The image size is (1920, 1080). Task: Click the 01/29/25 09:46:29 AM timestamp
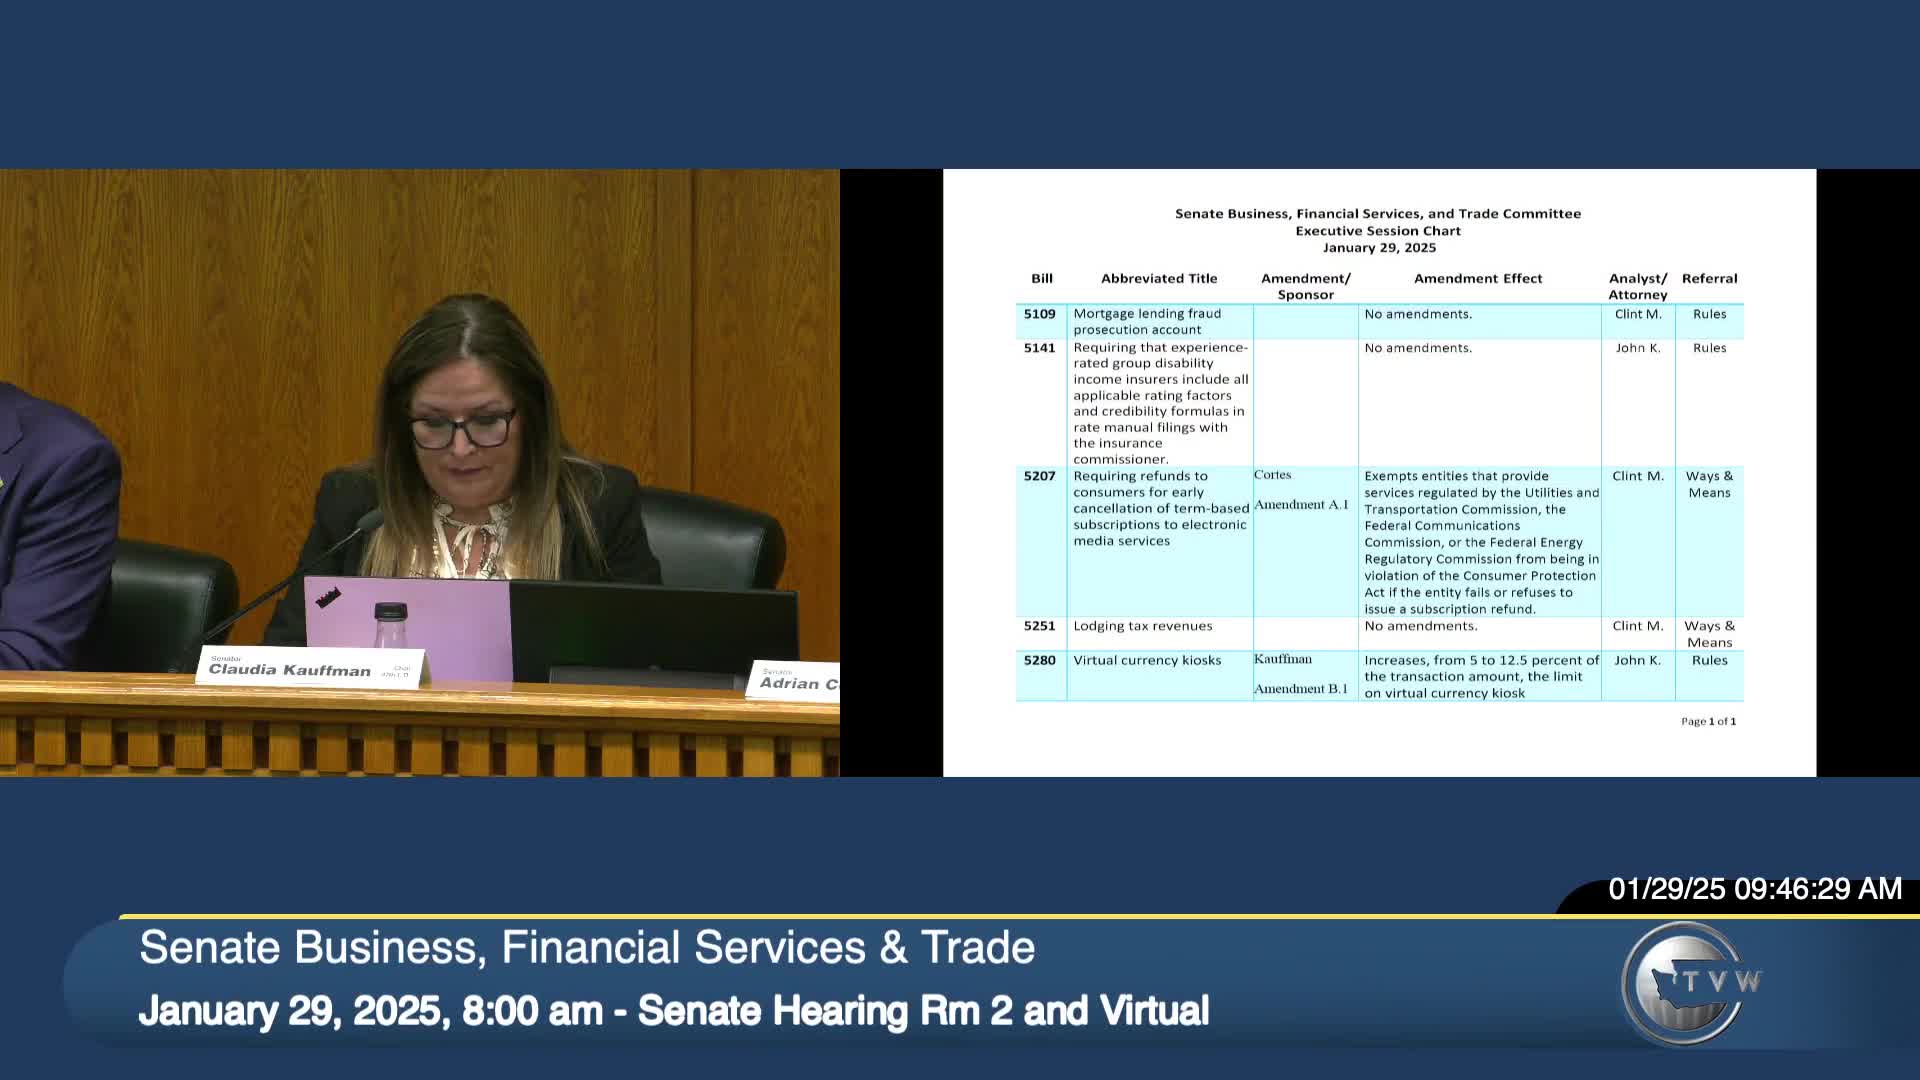[x=1754, y=889]
